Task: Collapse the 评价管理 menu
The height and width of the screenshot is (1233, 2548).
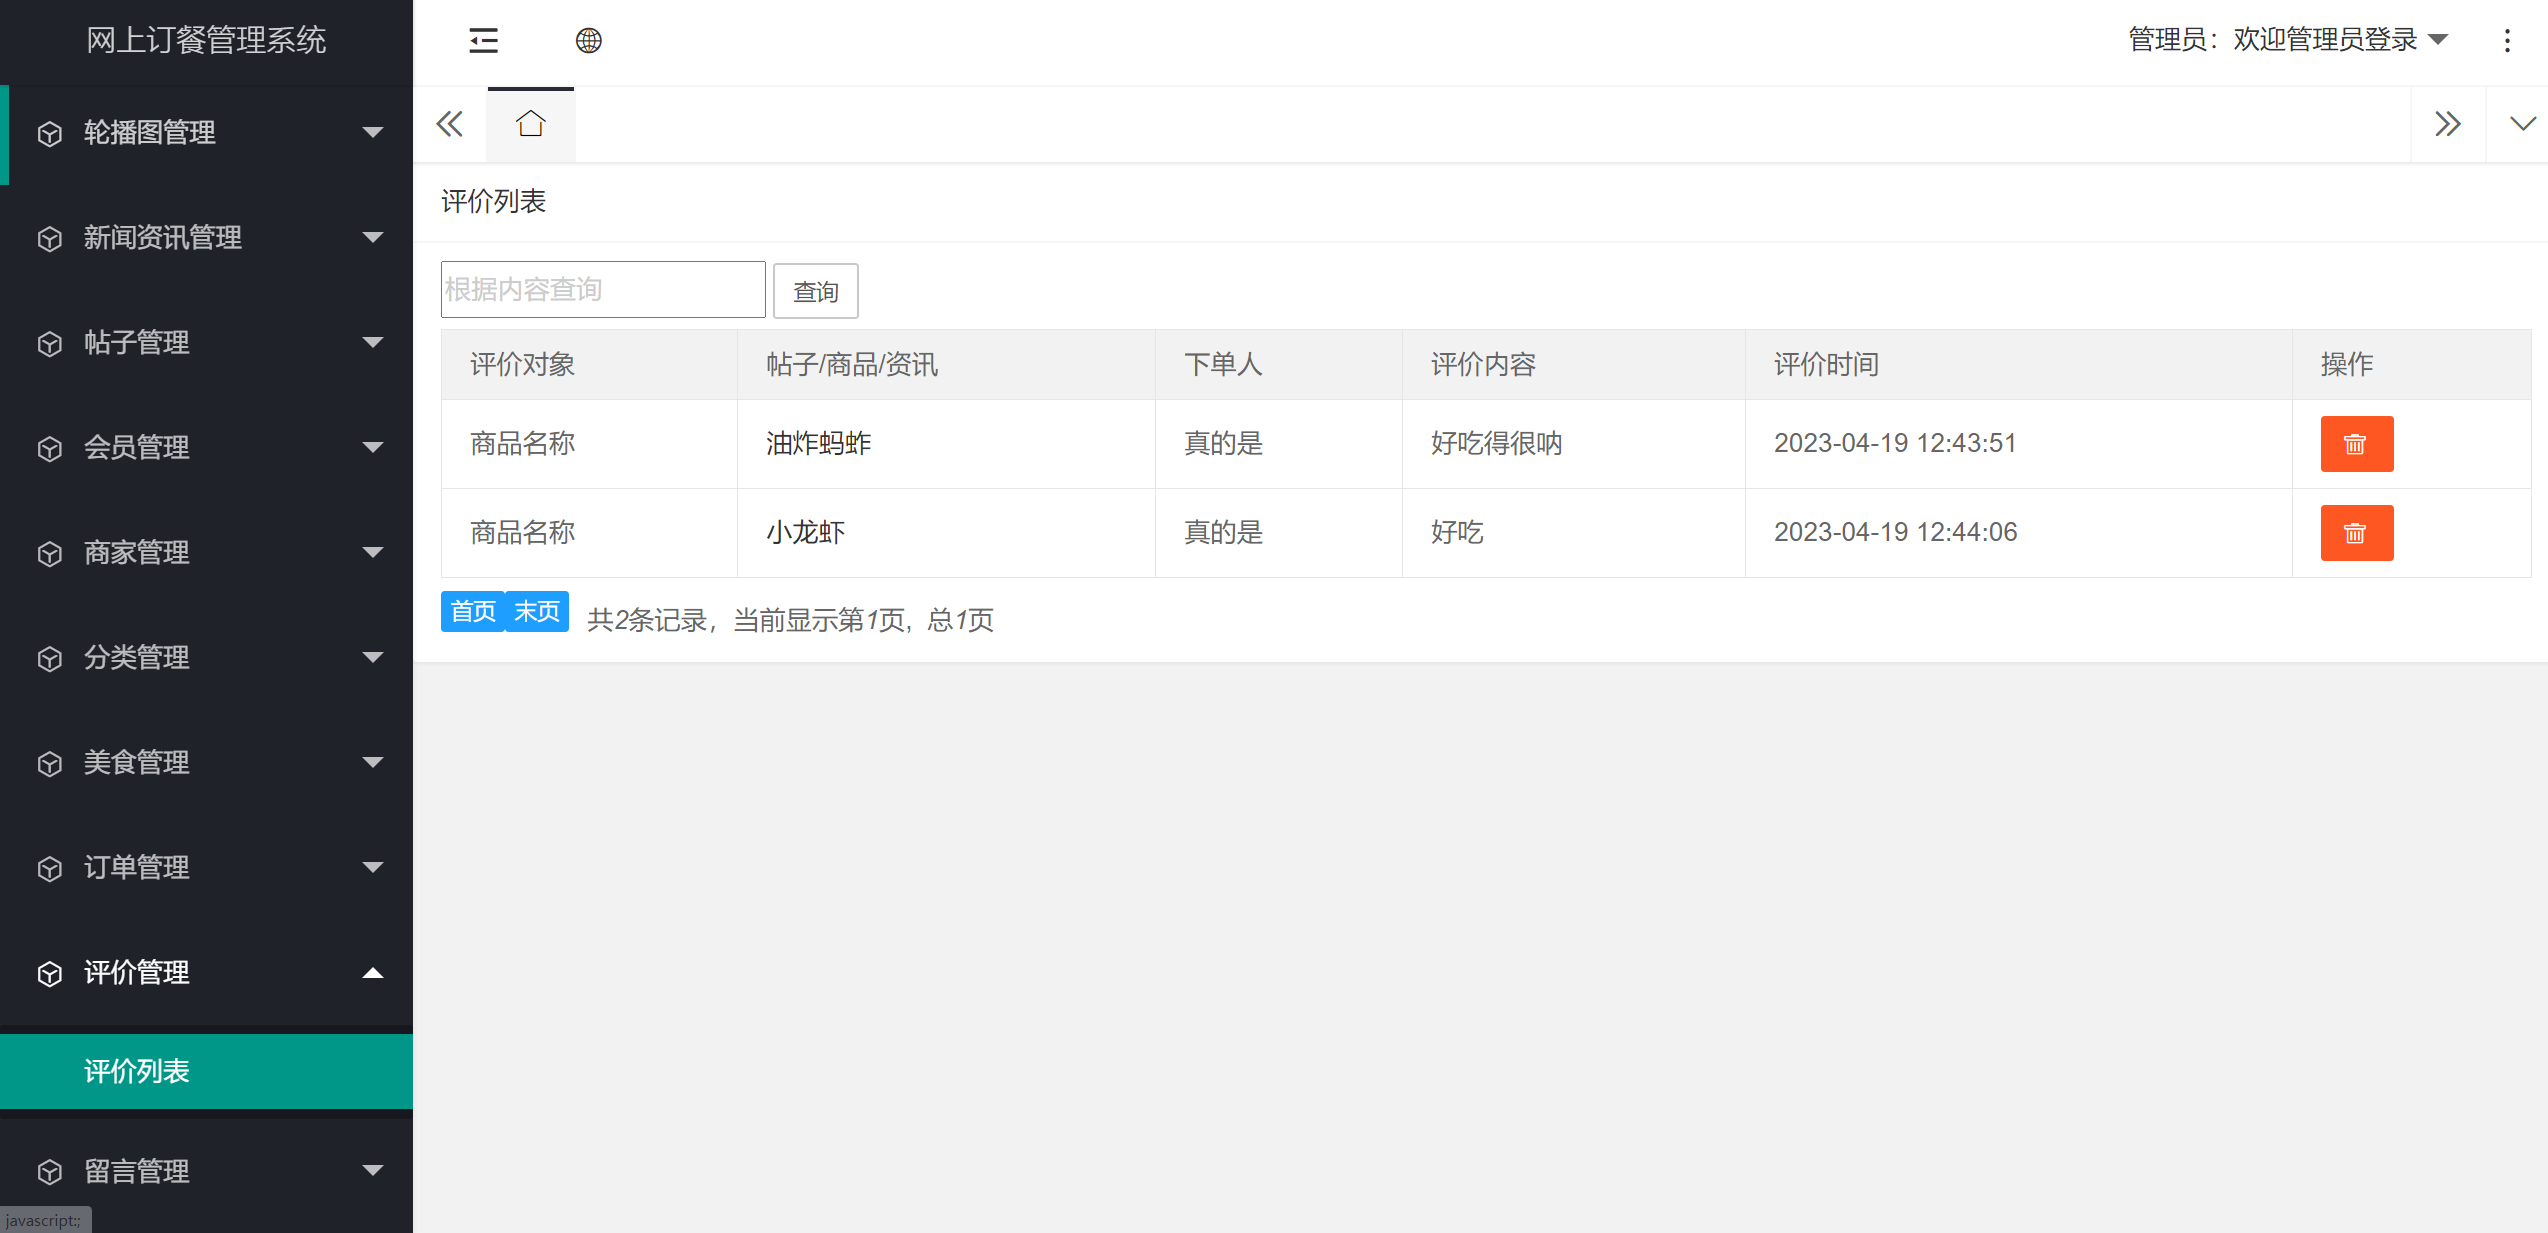Action: tap(207, 972)
